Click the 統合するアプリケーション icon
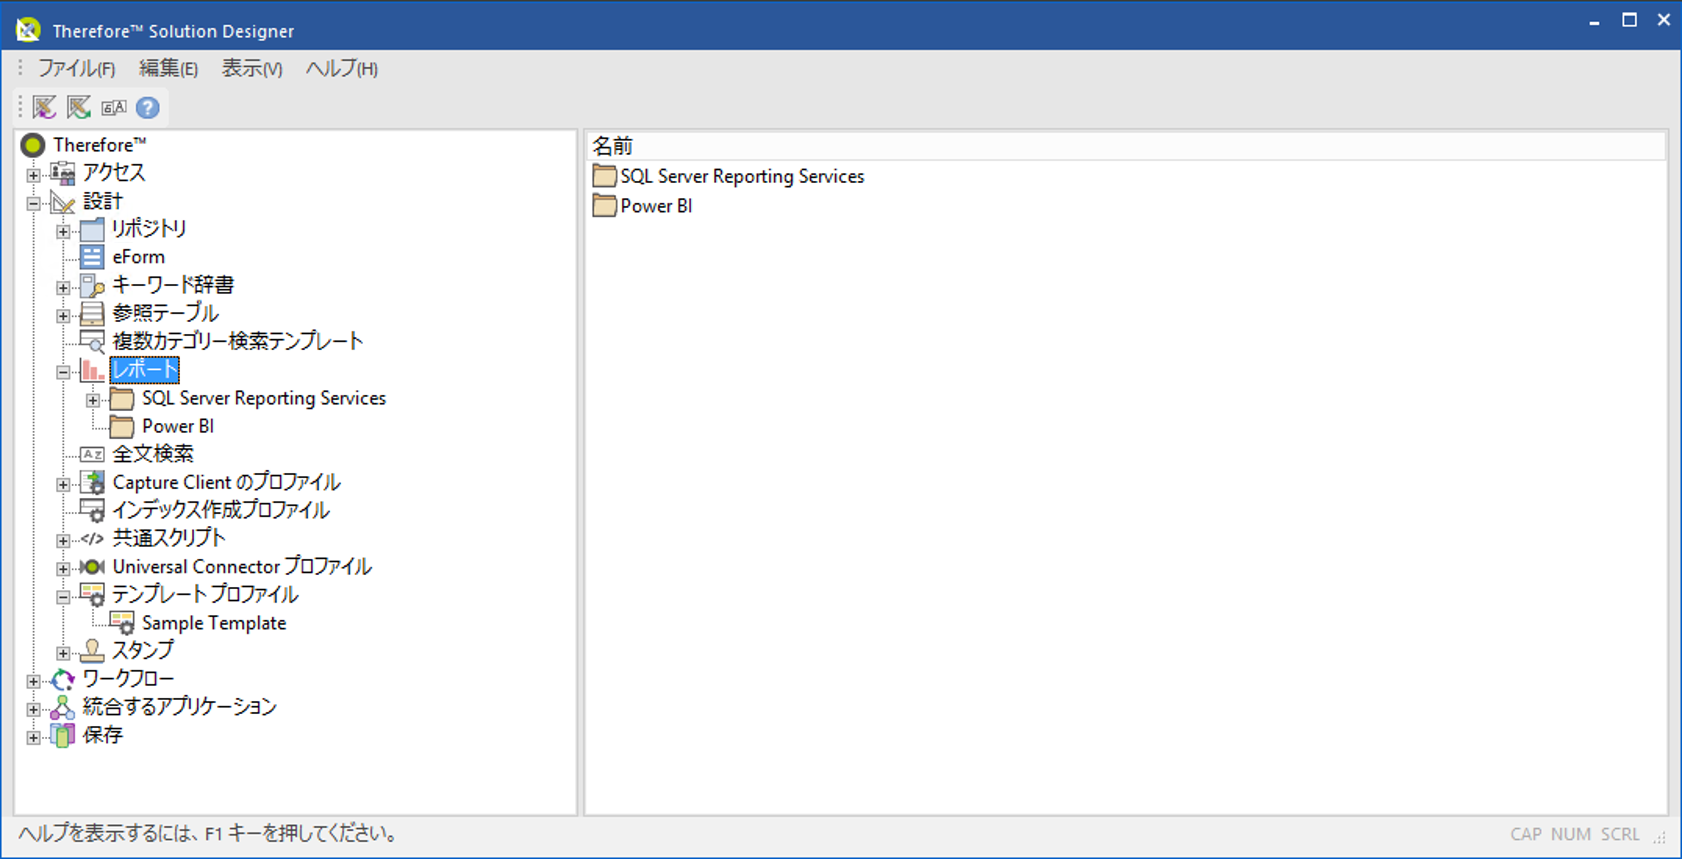 (x=62, y=707)
